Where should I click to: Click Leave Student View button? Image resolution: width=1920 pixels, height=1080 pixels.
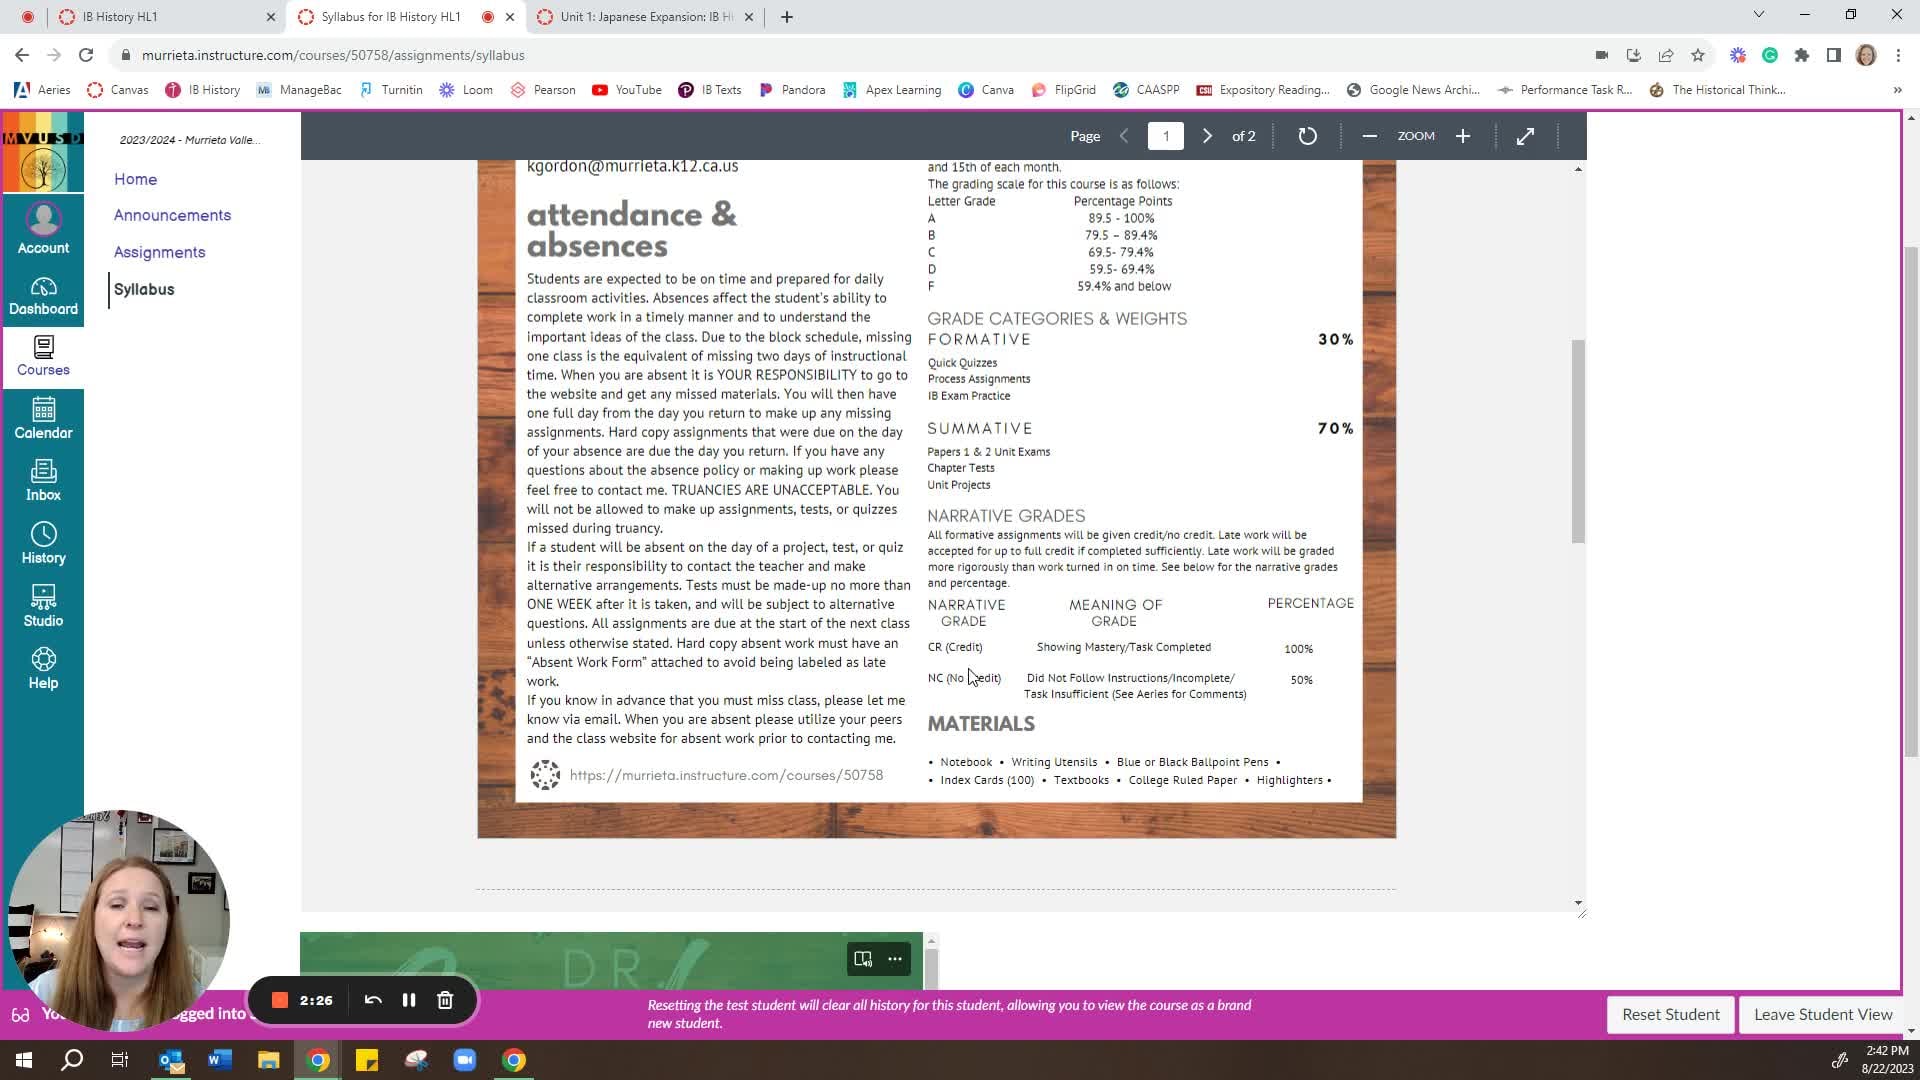(x=1822, y=1014)
